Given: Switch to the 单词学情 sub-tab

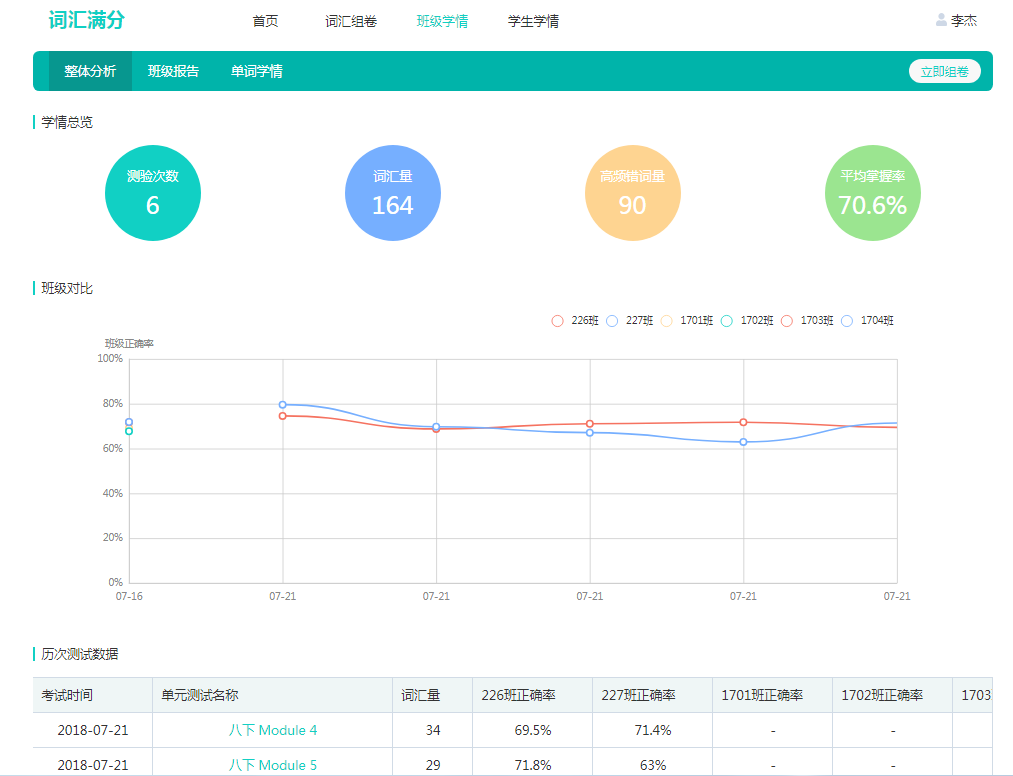Looking at the screenshot, I should [x=256, y=71].
